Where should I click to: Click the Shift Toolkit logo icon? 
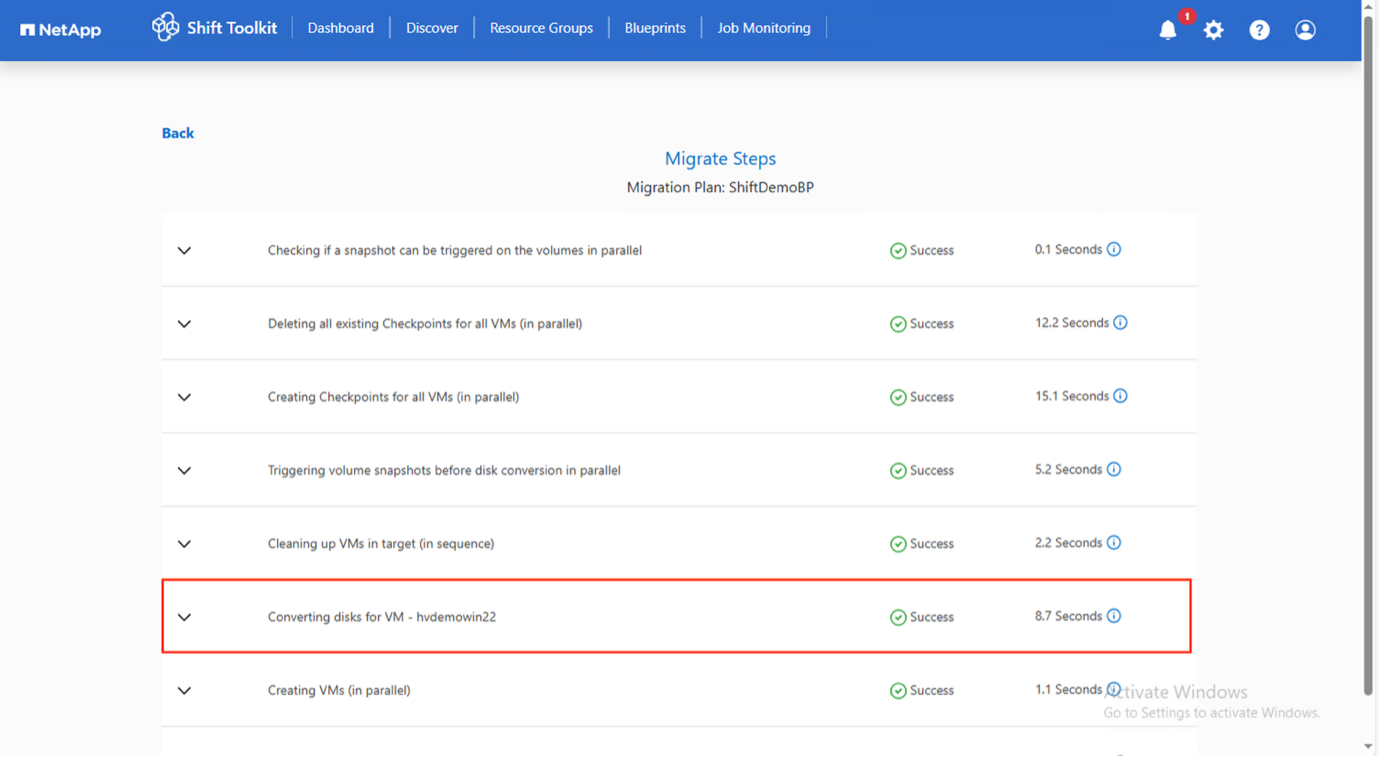[165, 27]
